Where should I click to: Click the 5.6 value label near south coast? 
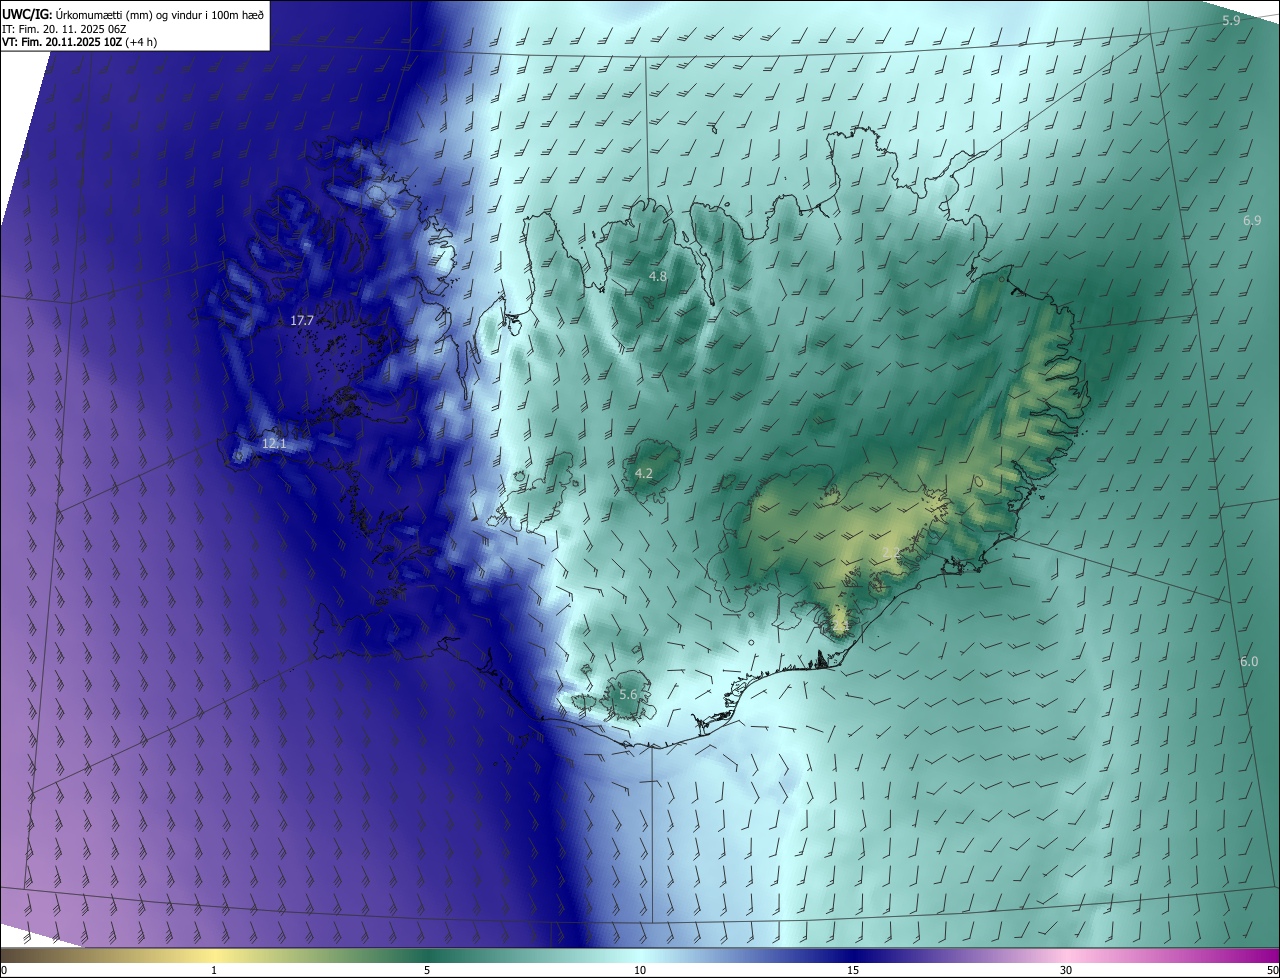point(628,695)
